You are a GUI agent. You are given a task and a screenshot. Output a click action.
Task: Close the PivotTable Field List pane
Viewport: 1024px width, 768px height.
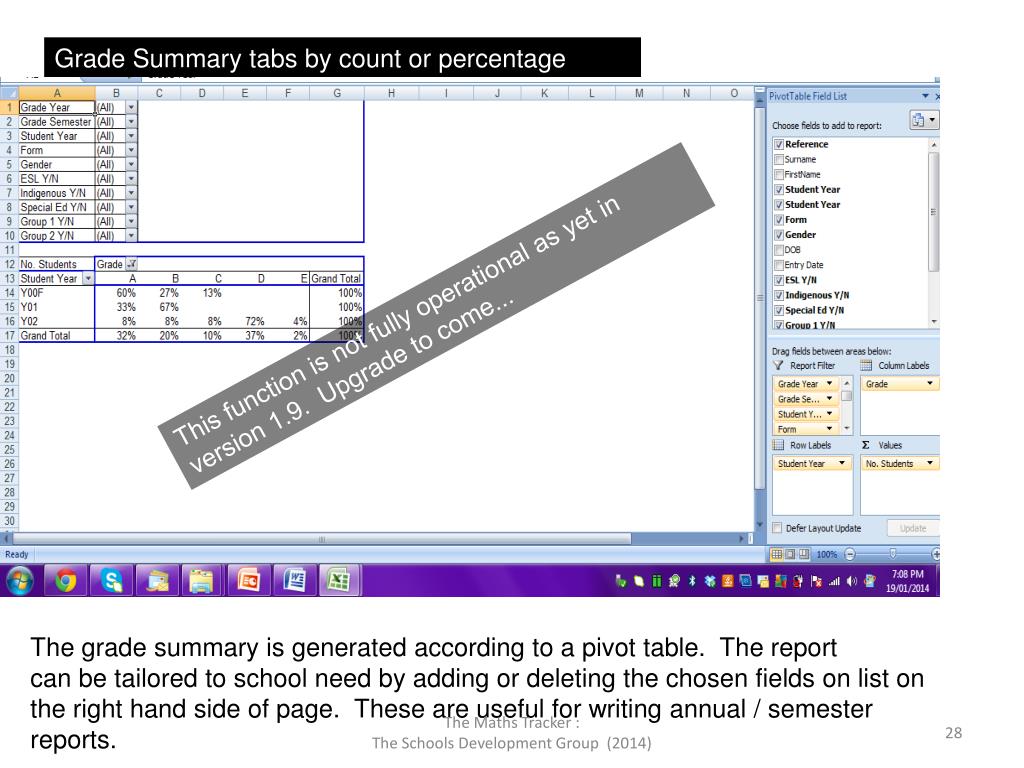point(937,97)
